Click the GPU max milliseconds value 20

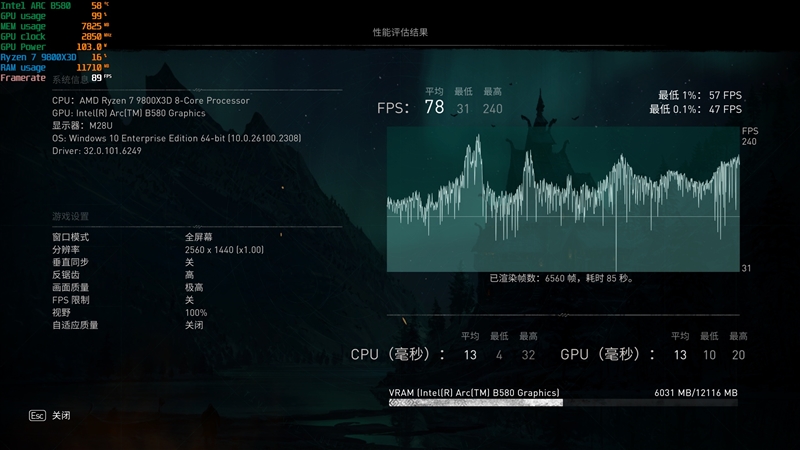[738, 355]
